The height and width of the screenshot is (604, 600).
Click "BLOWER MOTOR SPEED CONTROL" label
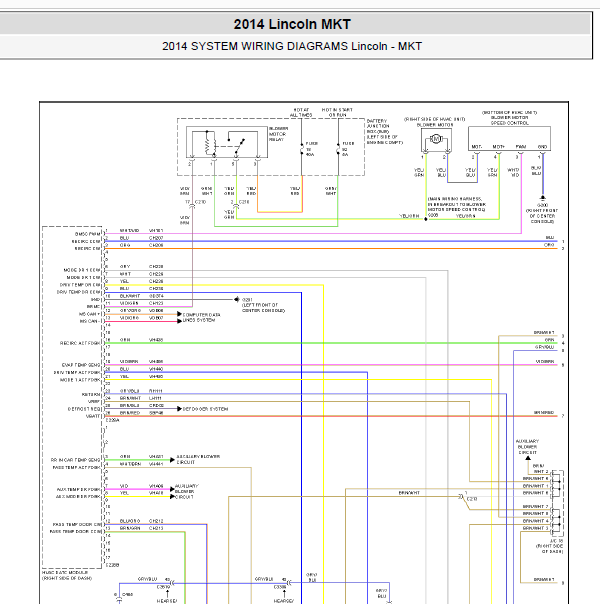(x=509, y=118)
